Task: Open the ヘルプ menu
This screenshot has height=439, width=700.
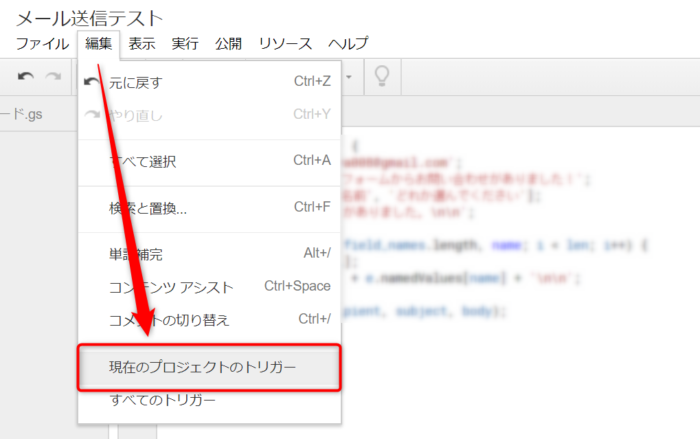Action: pyautogui.click(x=348, y=44)
